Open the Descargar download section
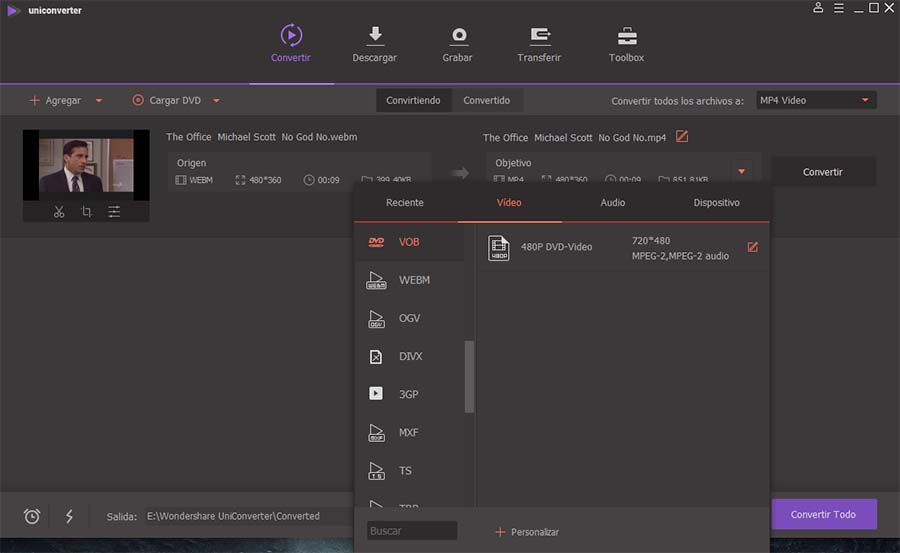 tap(374, 44)
